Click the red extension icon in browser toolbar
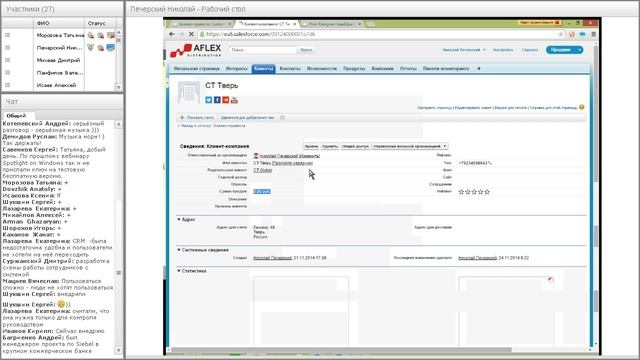The height and width of the screenshot is (360, 640). [571, 34]
